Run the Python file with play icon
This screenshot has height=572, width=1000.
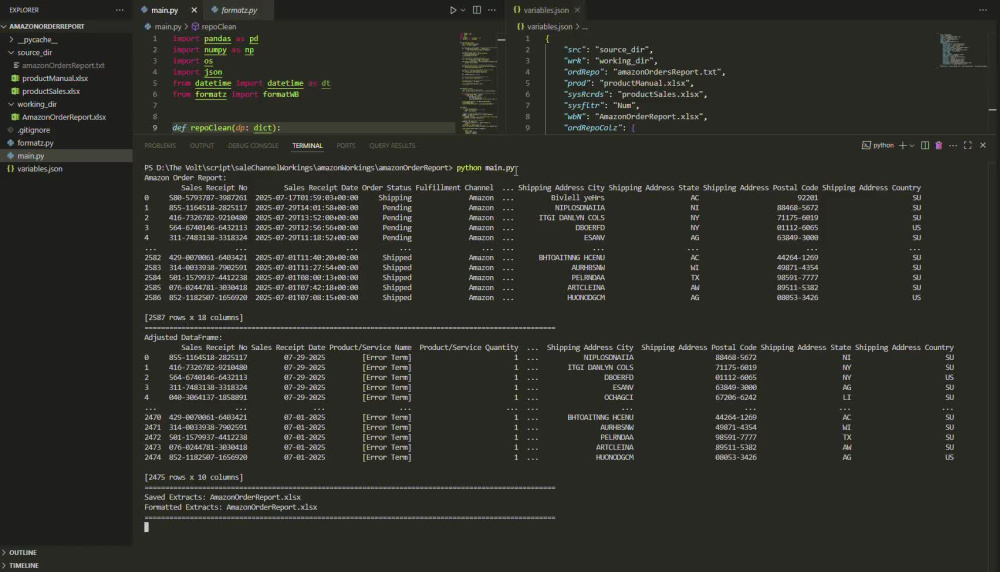(452, 10)
